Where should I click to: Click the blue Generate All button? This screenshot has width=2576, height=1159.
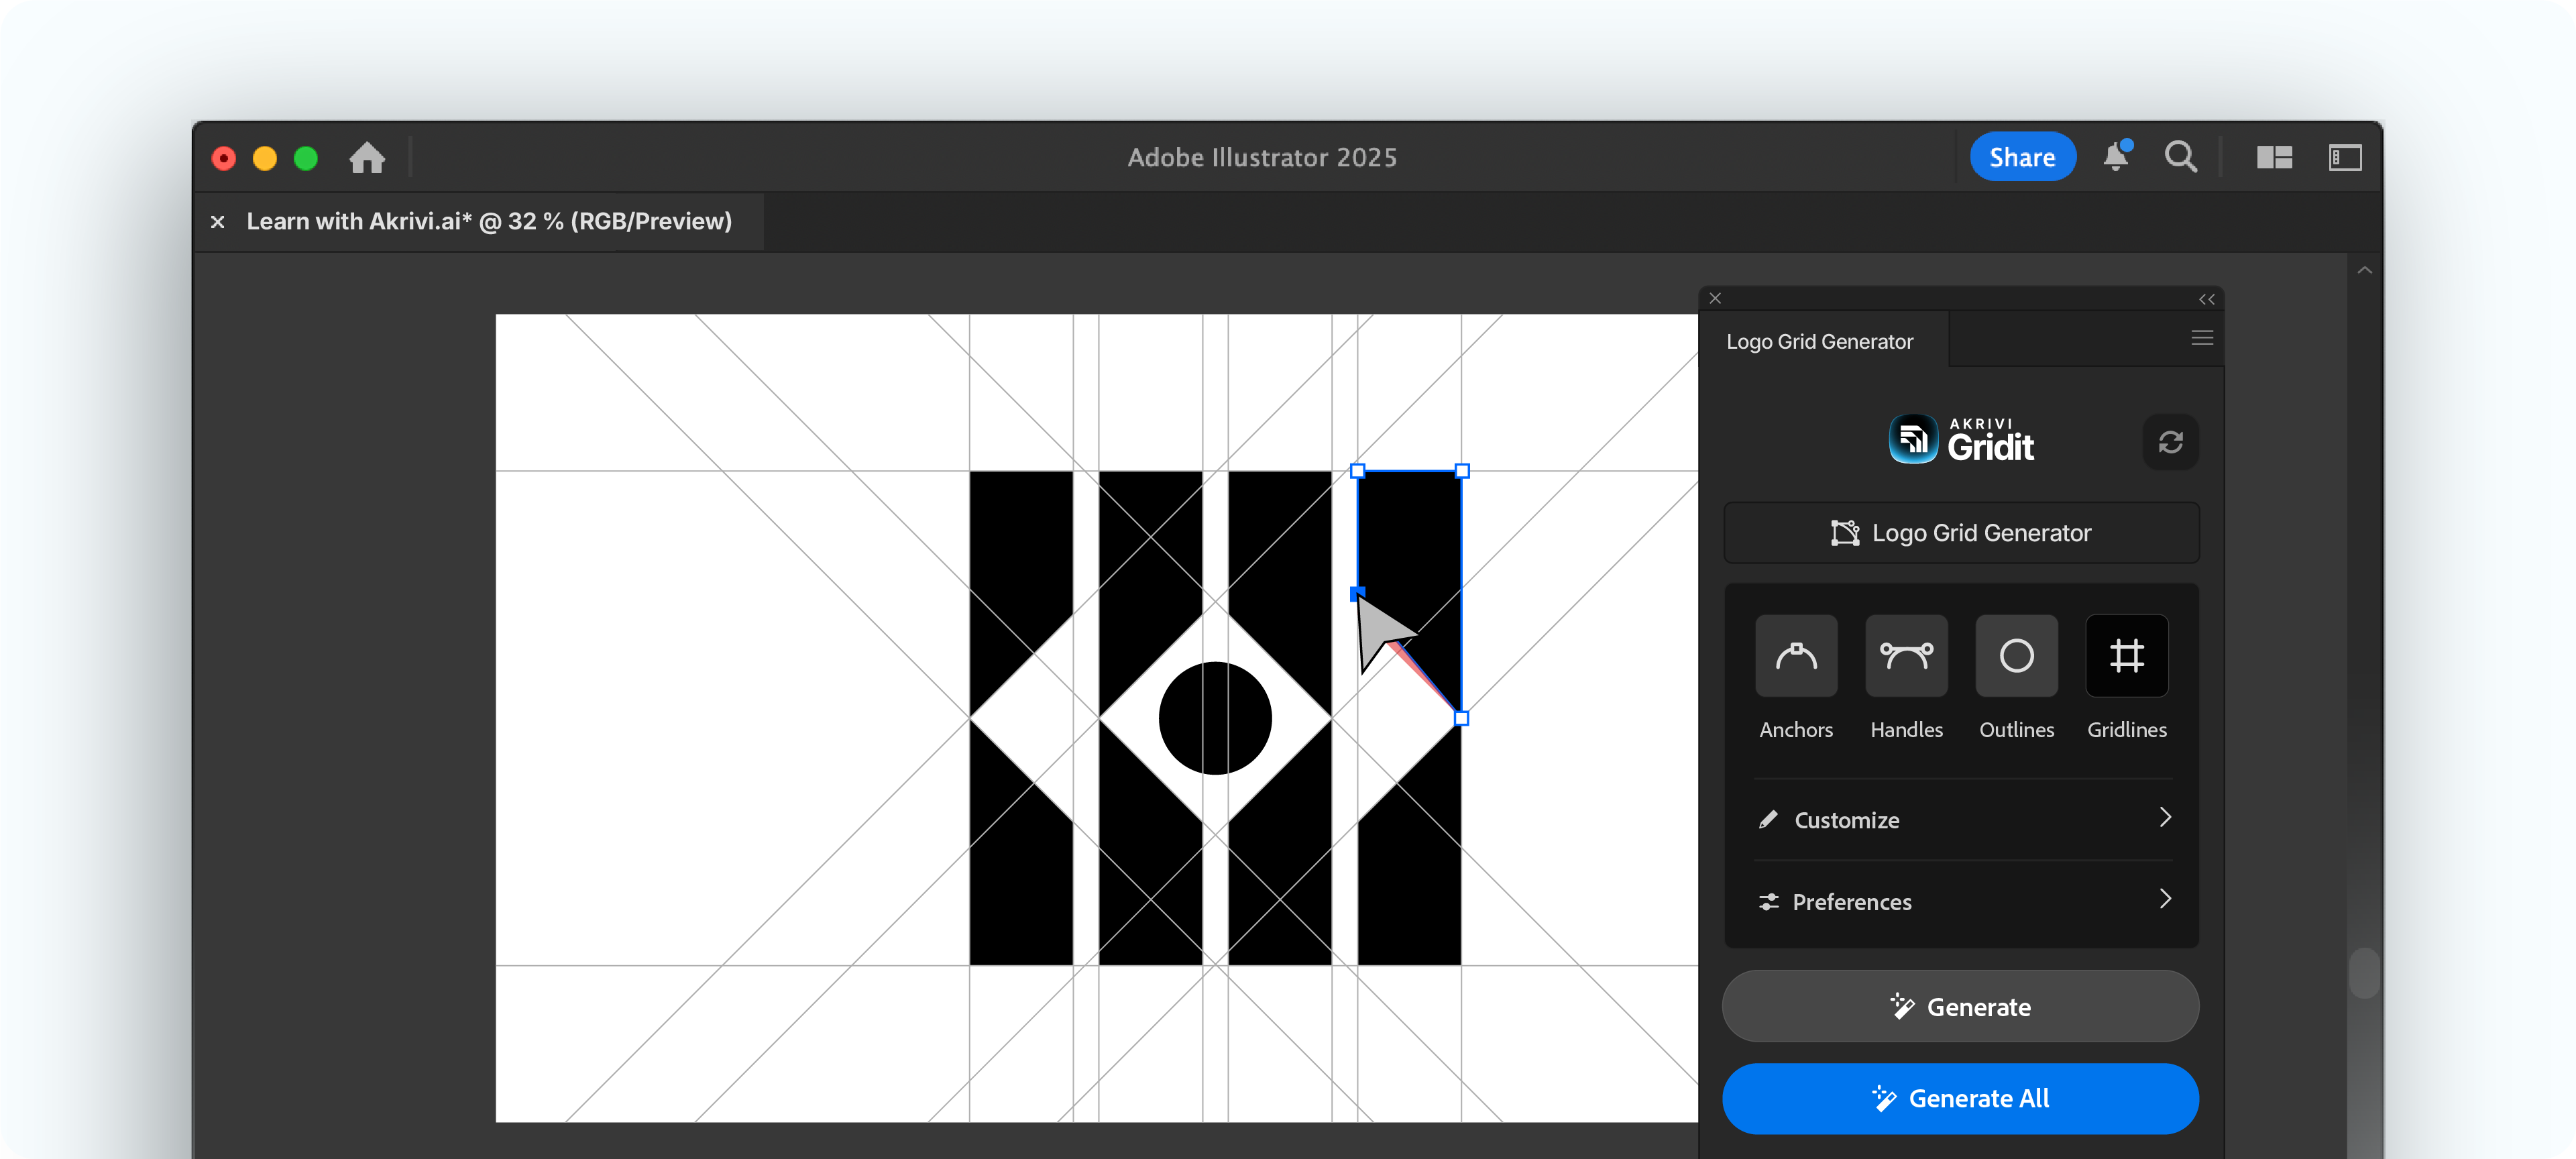(1960, 1098)
